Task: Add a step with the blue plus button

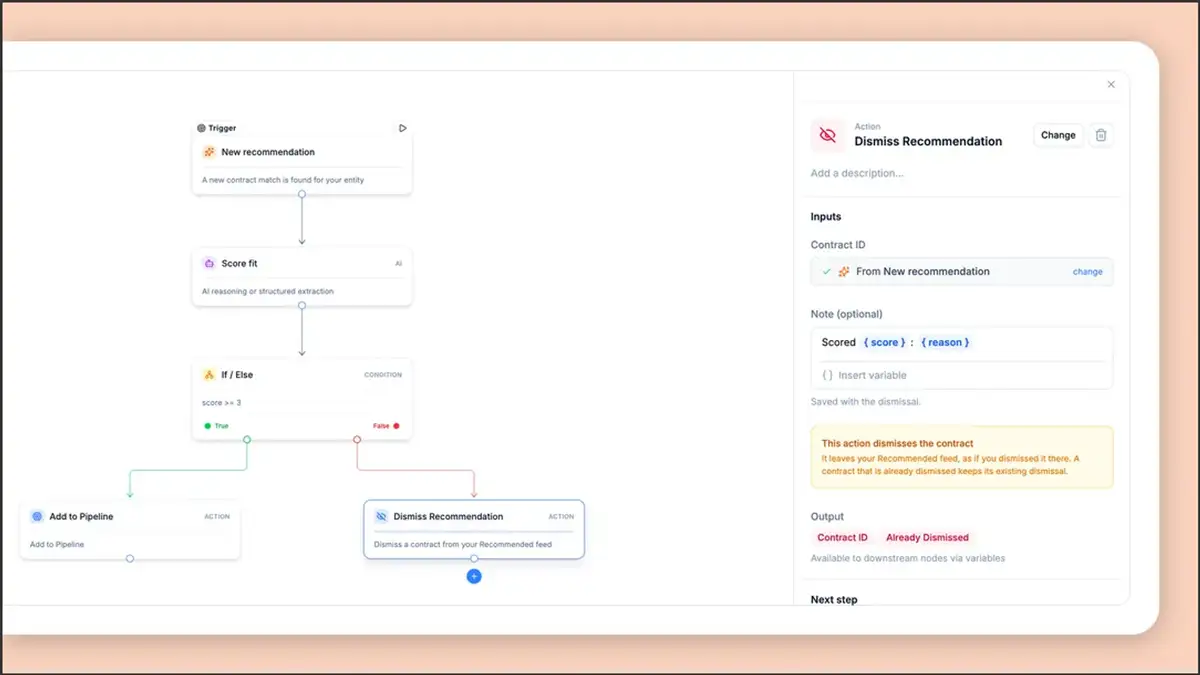Action: pos(474,576)
